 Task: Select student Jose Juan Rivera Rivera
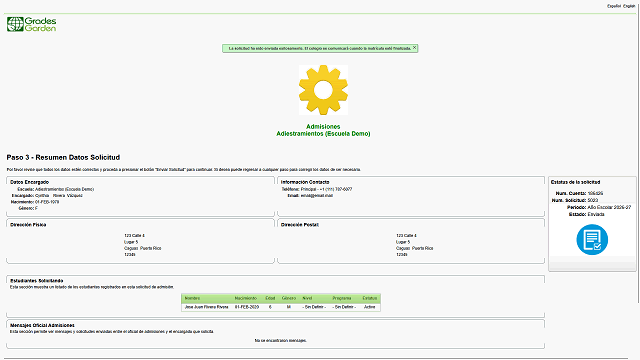[206, 307]
